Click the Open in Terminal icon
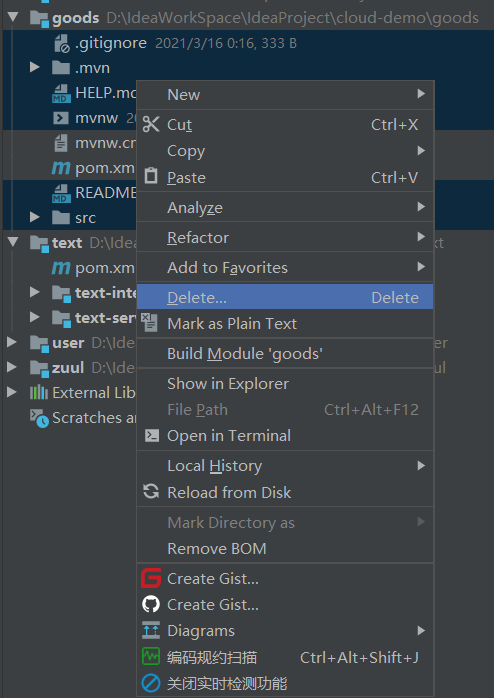Viewport: 494px width, 698px height. (151, 435)
